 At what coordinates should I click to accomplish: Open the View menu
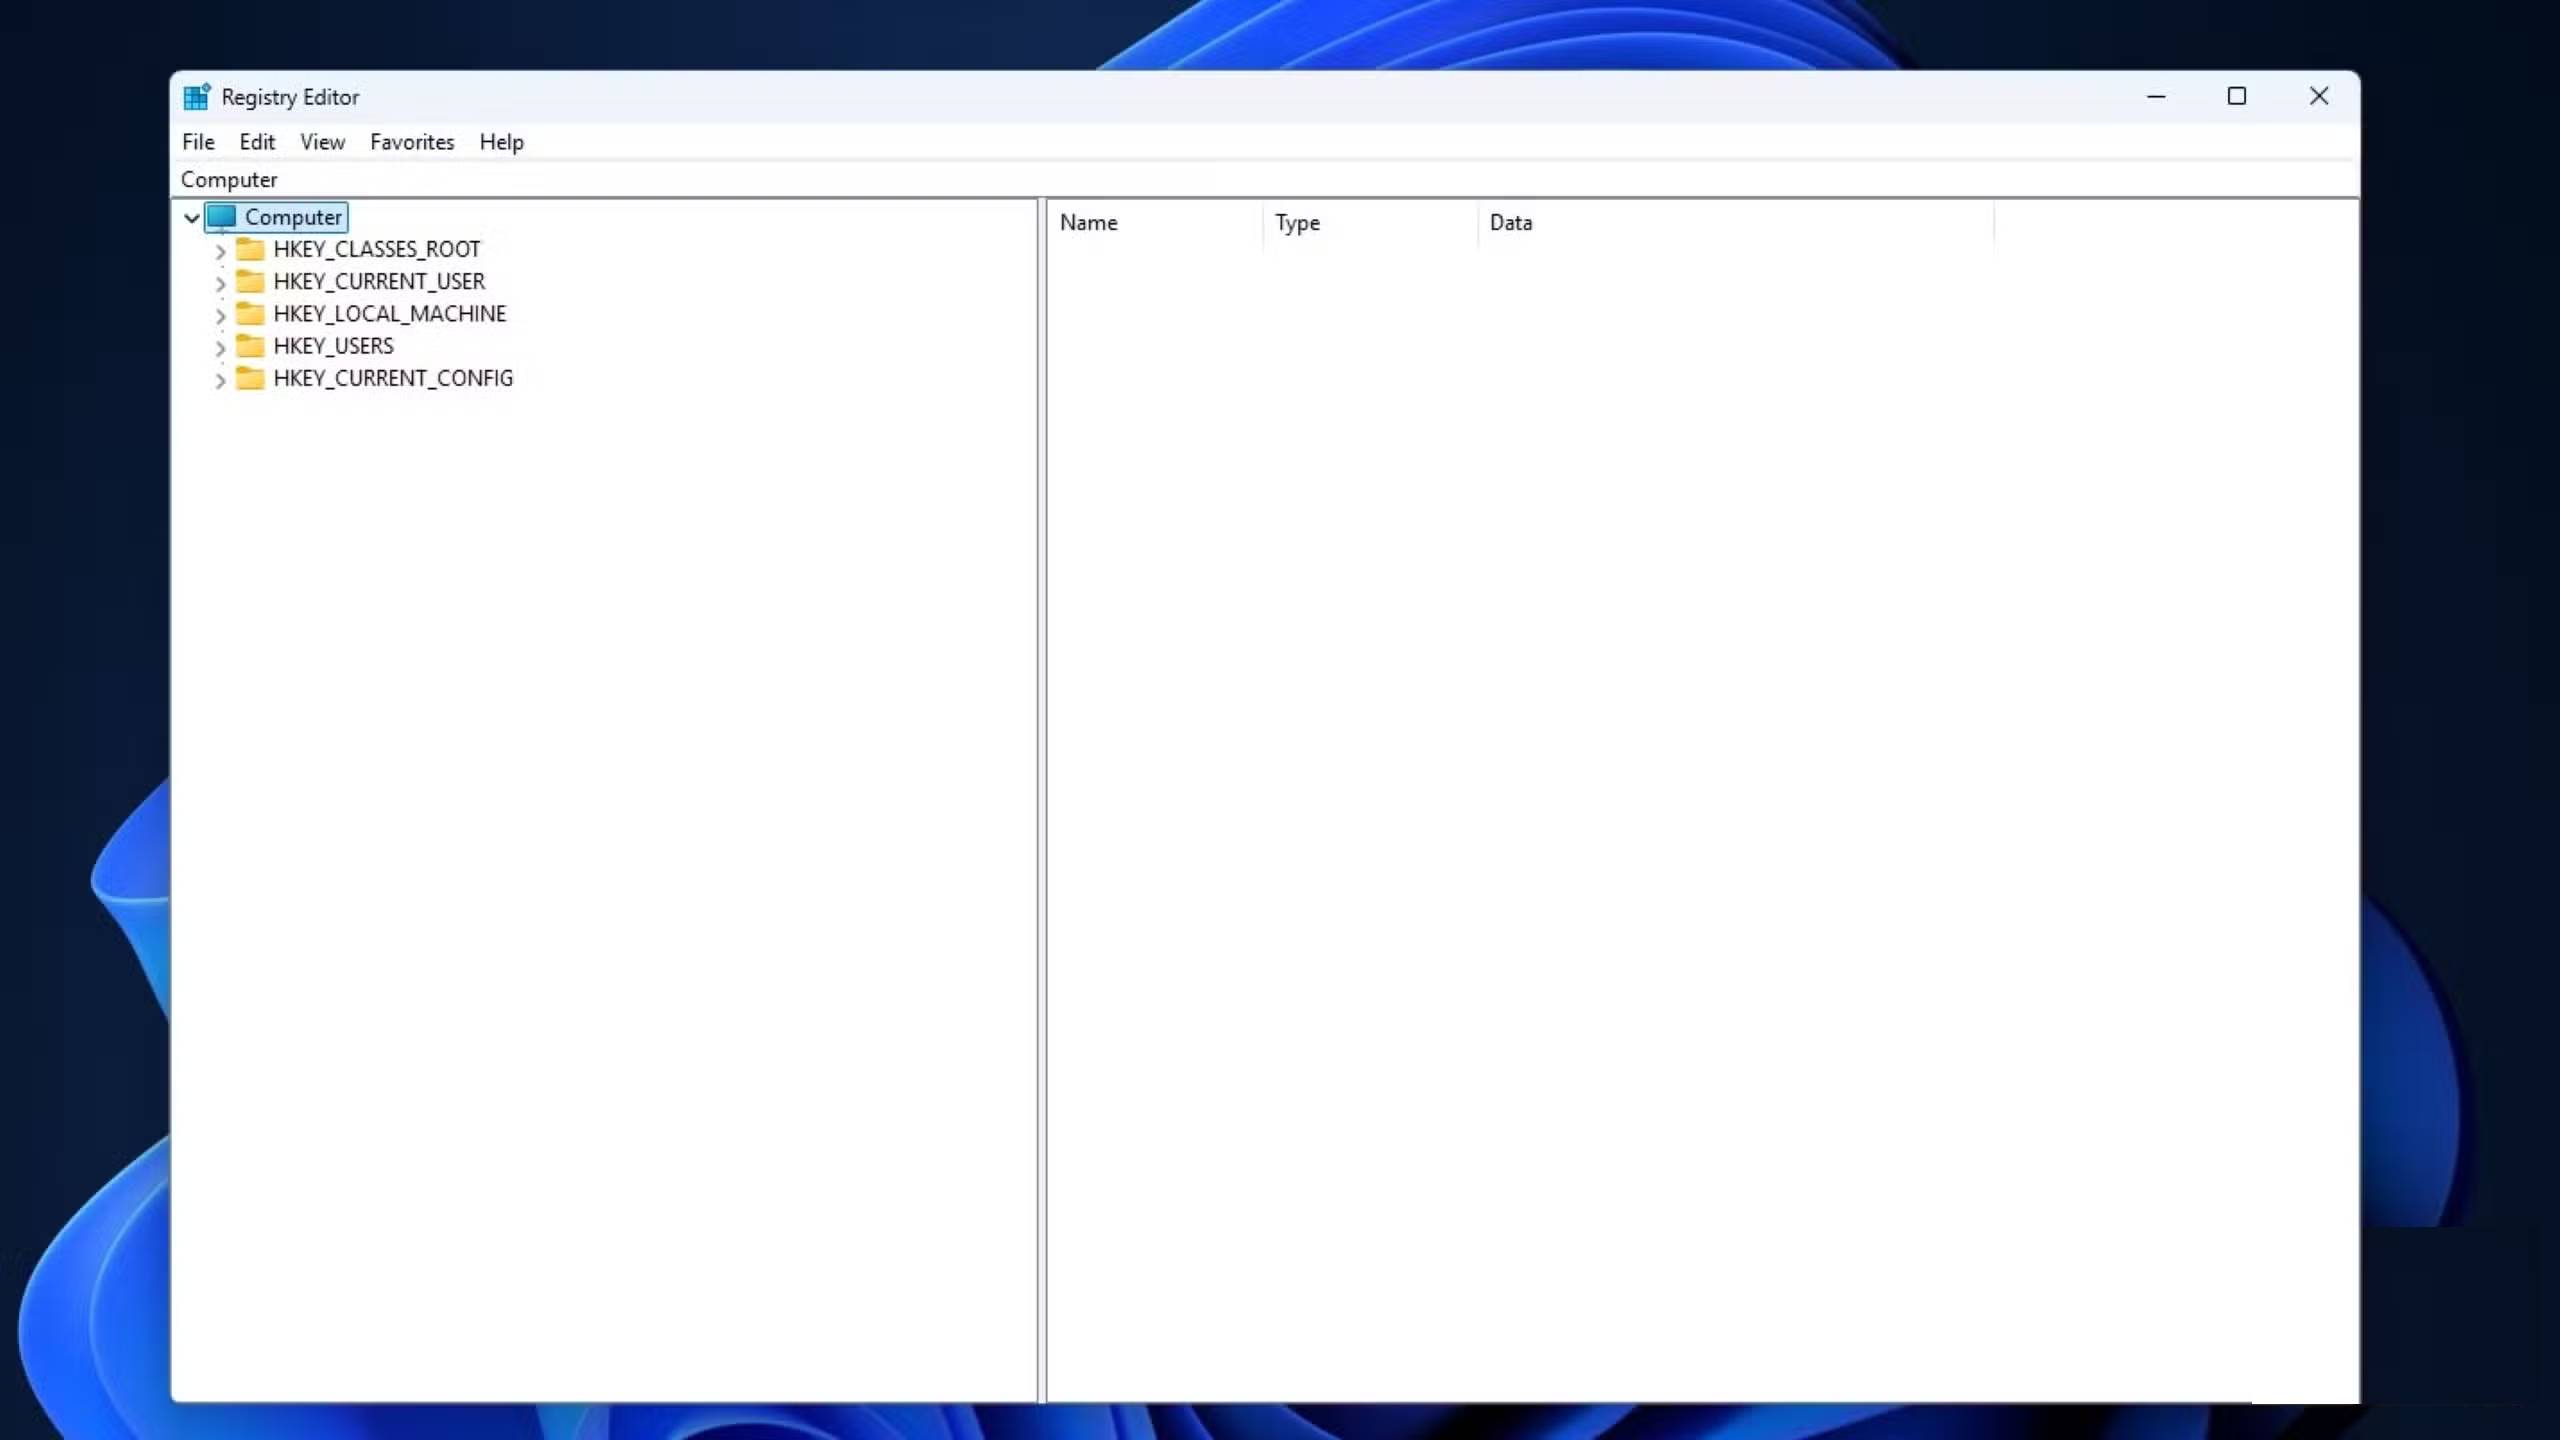point(321,142)
